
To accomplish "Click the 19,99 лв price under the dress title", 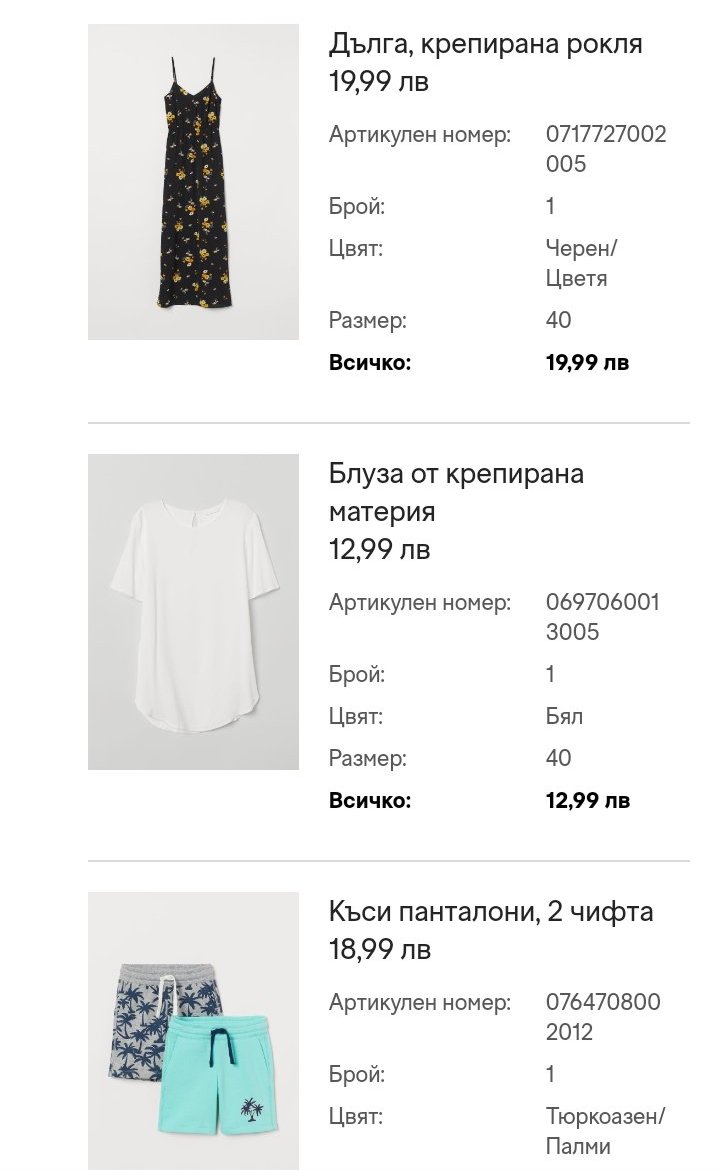I will 378,82.
